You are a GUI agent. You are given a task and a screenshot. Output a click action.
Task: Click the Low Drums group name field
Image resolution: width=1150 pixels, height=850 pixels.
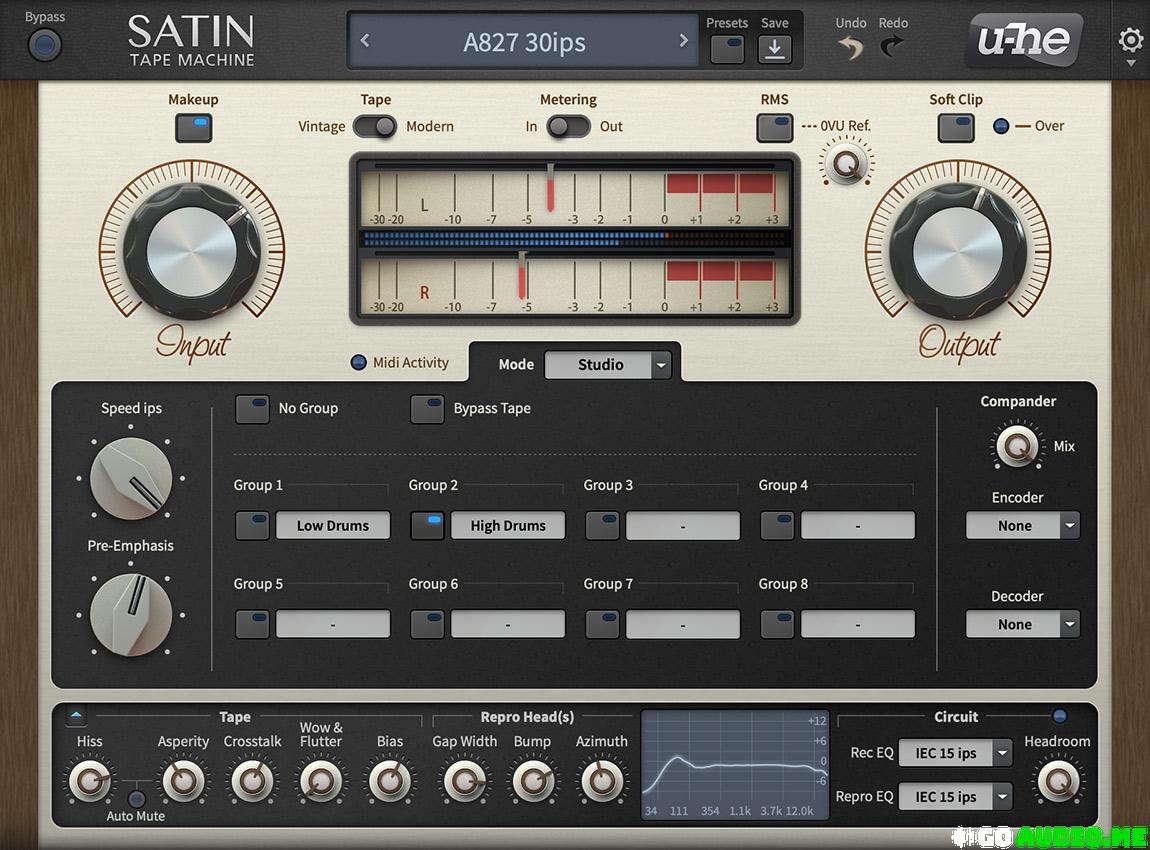click(x=333, y=526)
